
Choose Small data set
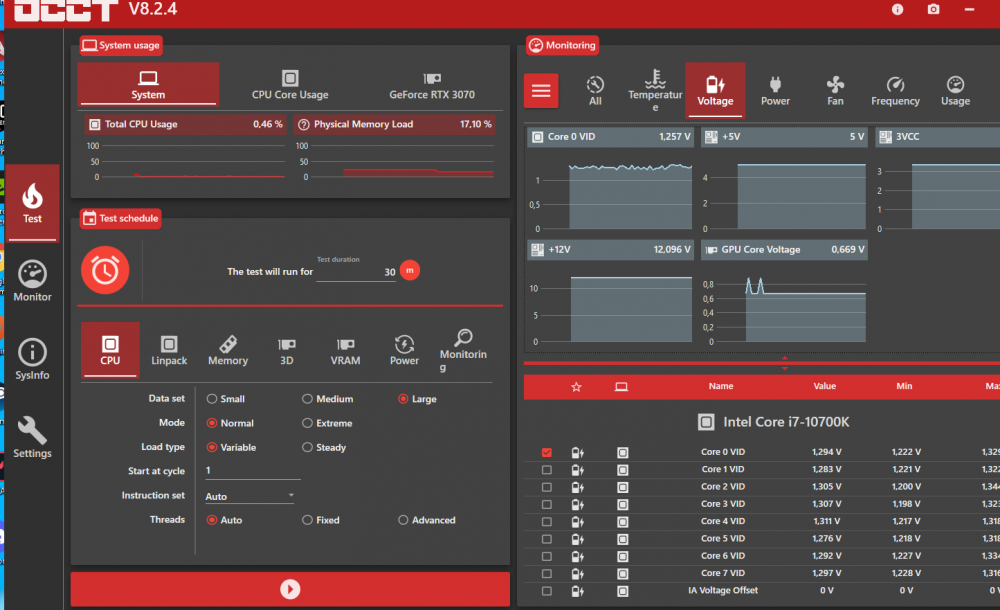coord(226,399)
